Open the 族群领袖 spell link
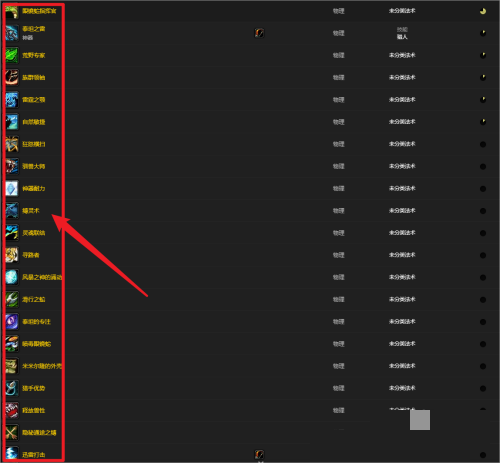 [34, 78]
